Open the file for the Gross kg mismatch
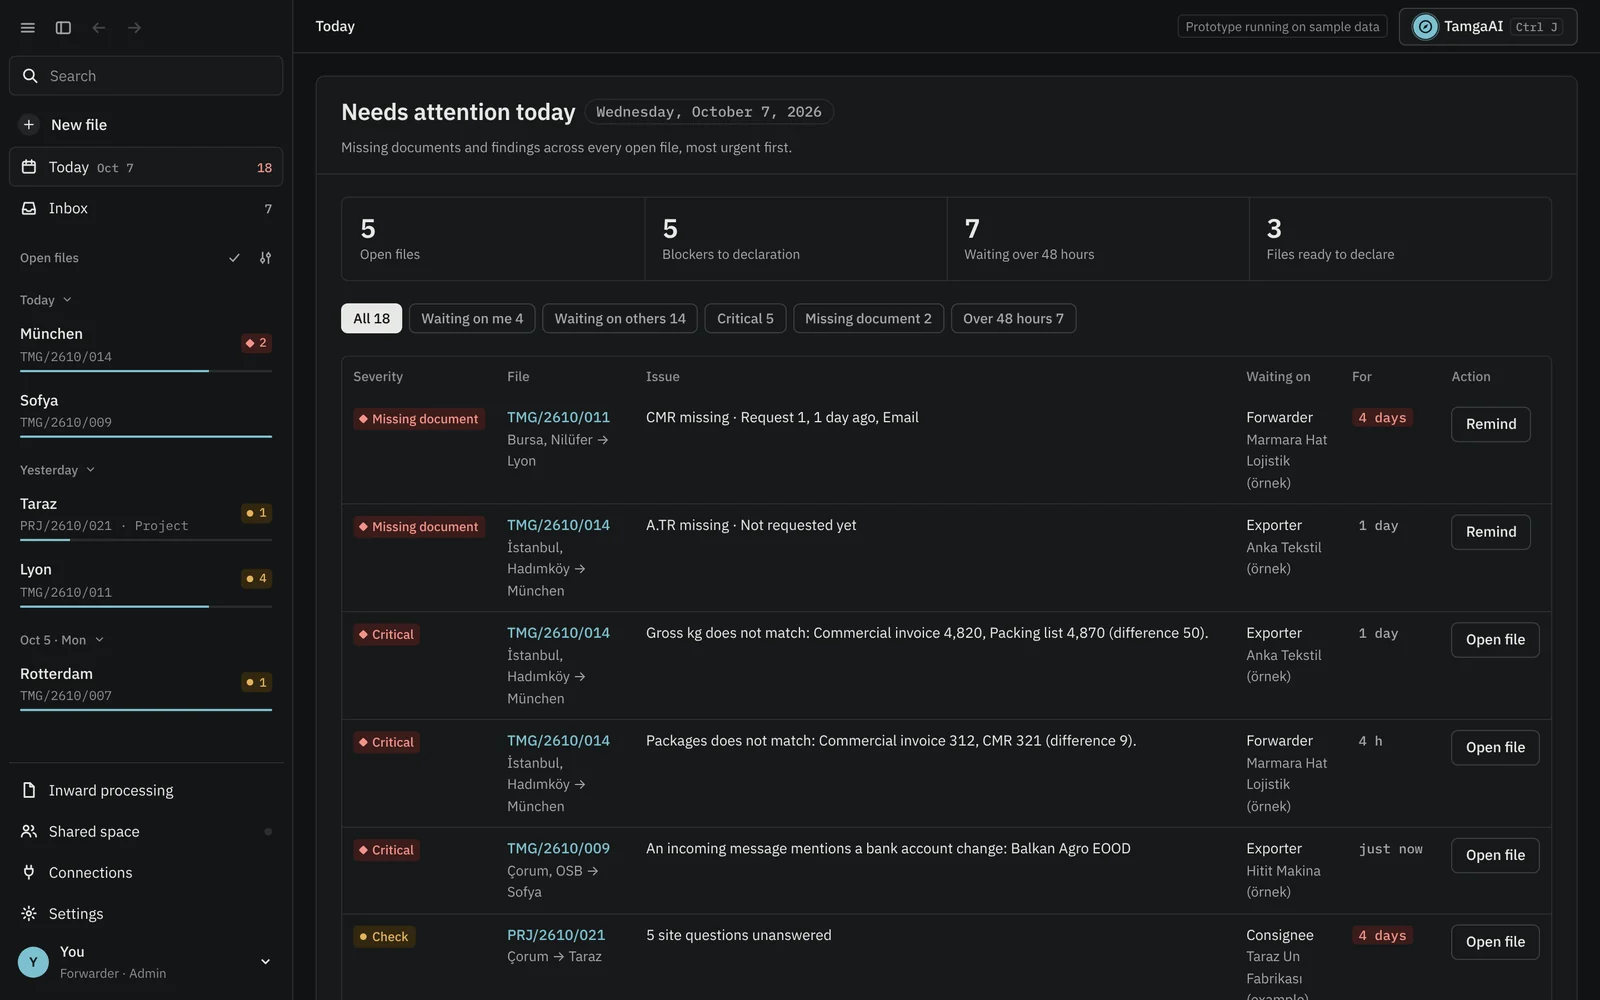This screenshot has height=1000, width=1600. [x=1495, y=640]
